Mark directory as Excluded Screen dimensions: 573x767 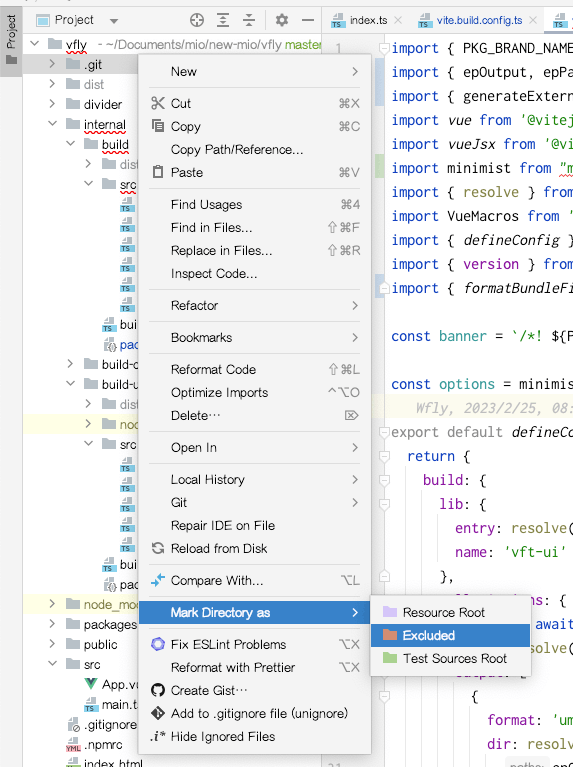pyautogui.click(x=450, y=635)
